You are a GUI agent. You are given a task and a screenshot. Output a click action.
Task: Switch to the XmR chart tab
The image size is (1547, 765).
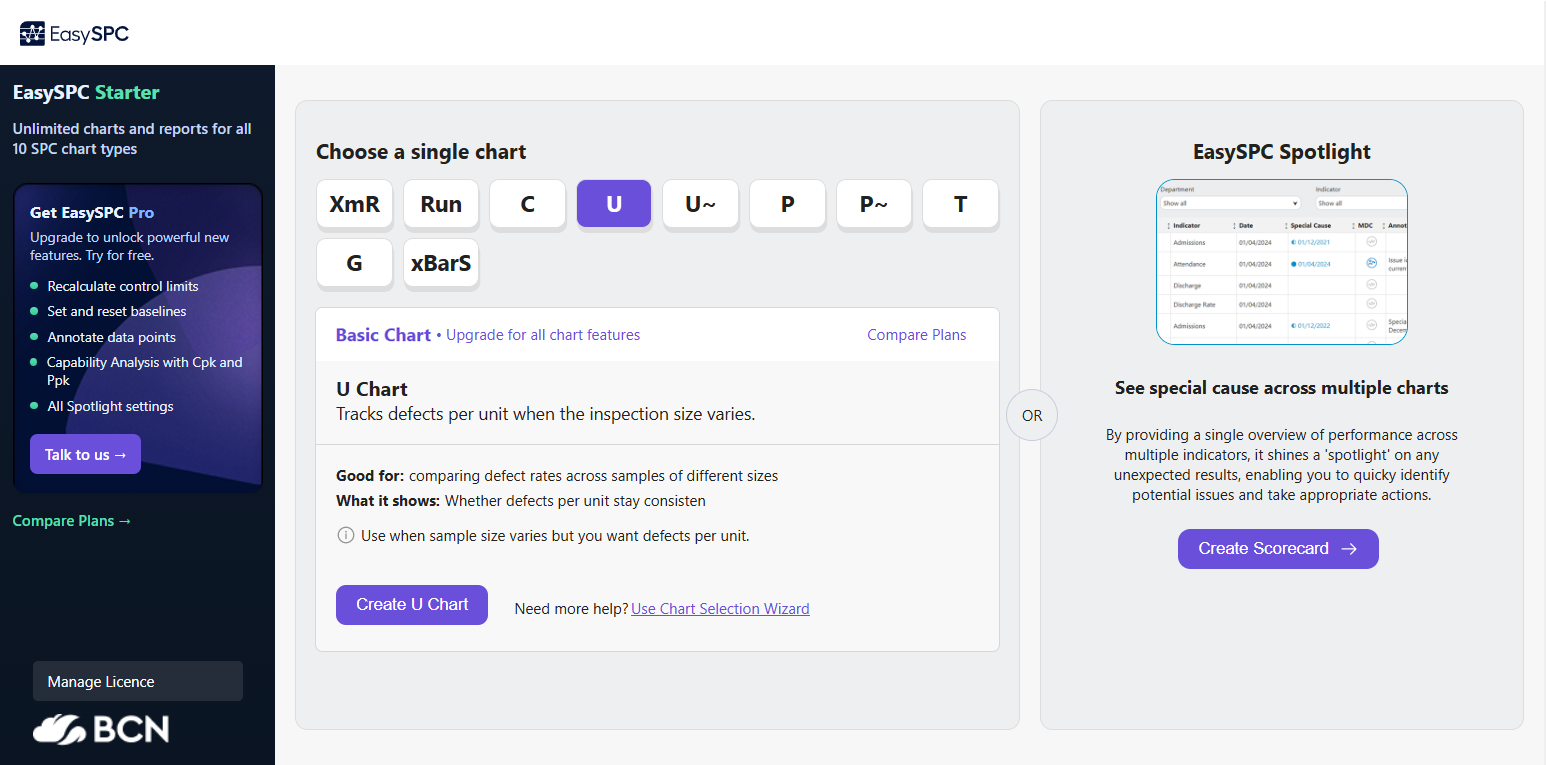click(x=354, y=203)
